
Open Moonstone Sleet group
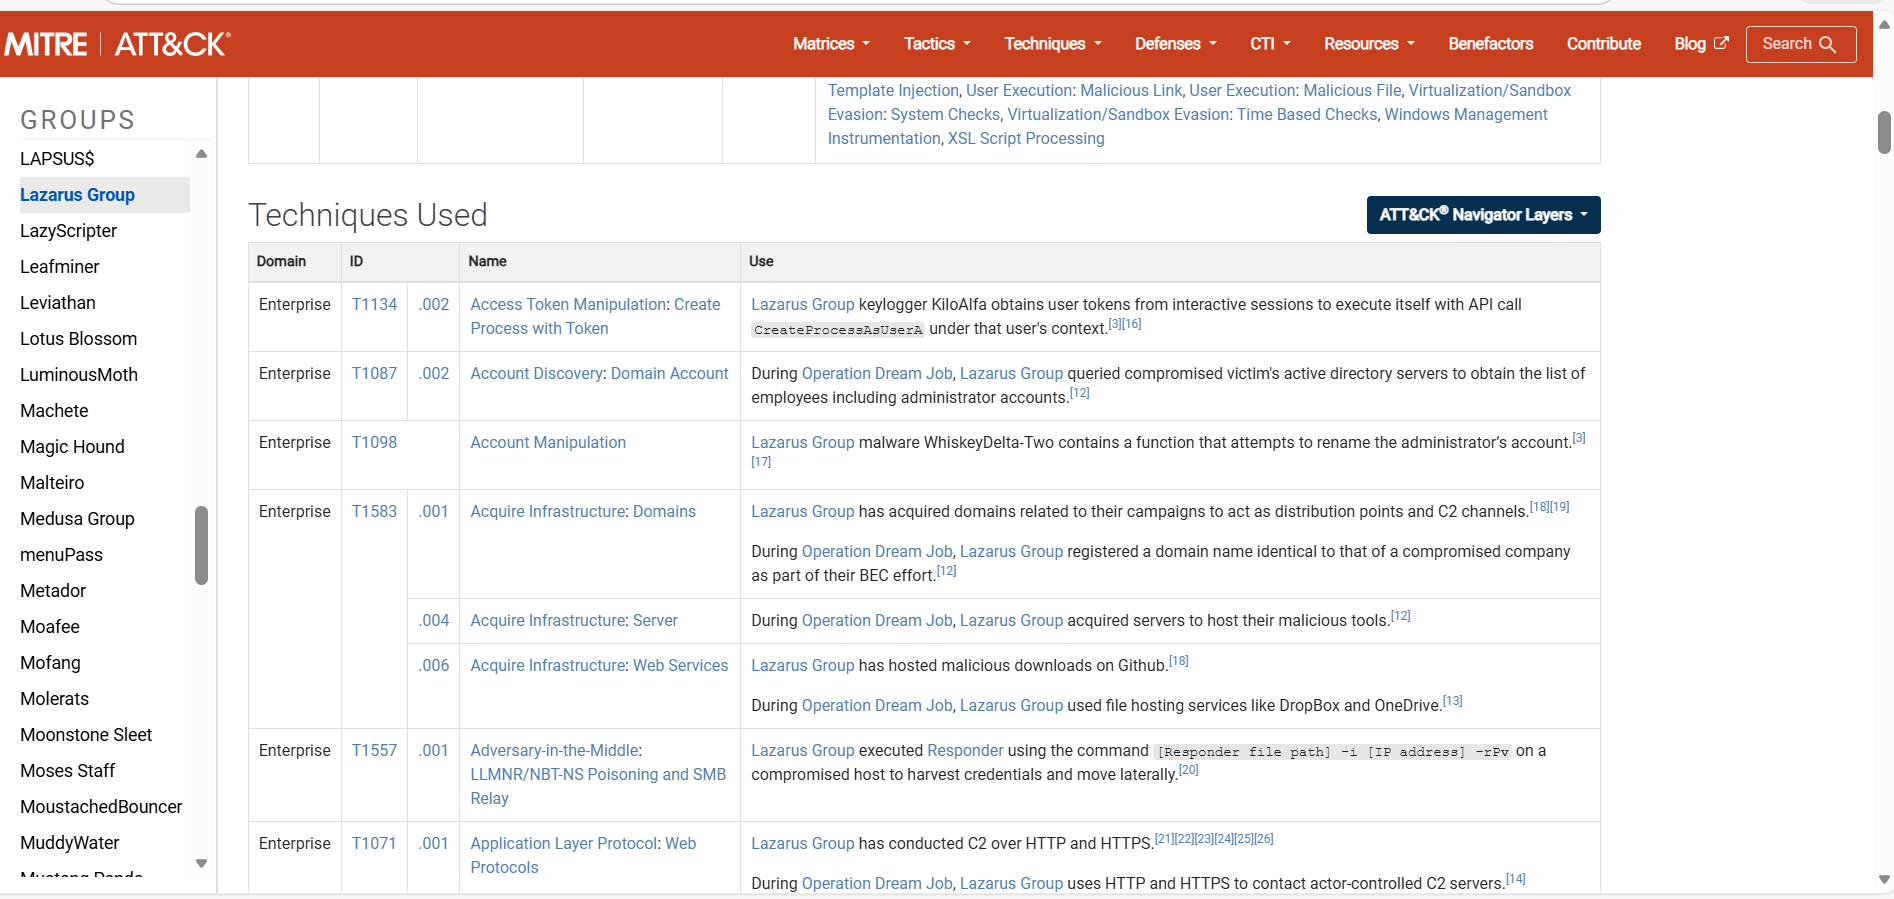tap(86, 735)
